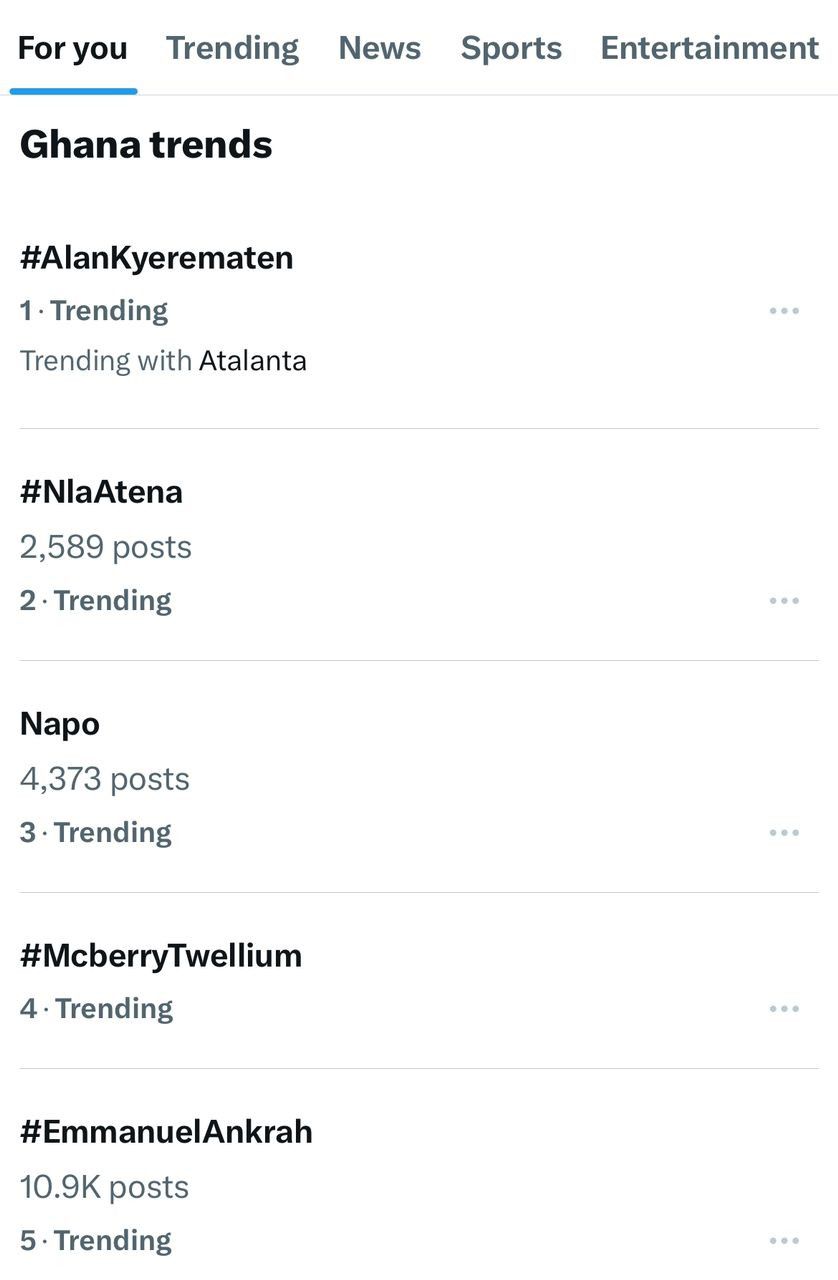Image resolution: width=838 pixels, height=1280 pixels.
Task: Click the Ghana trends heading
Action: tap(146, 145)
